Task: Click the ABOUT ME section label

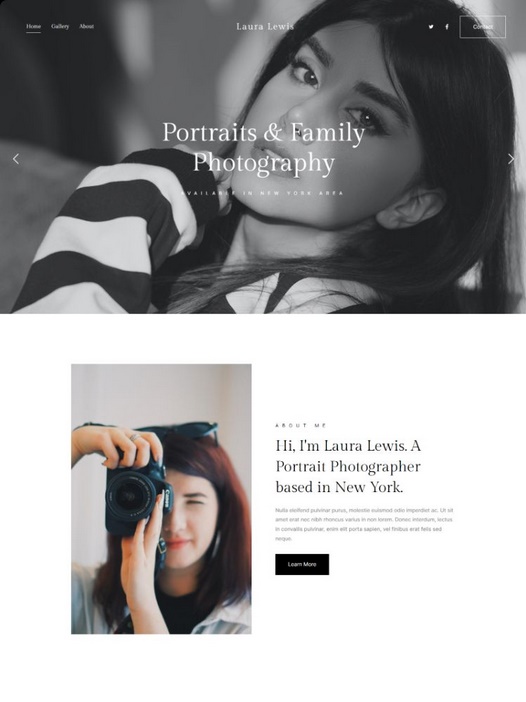Action: click(x=301, y=426)
